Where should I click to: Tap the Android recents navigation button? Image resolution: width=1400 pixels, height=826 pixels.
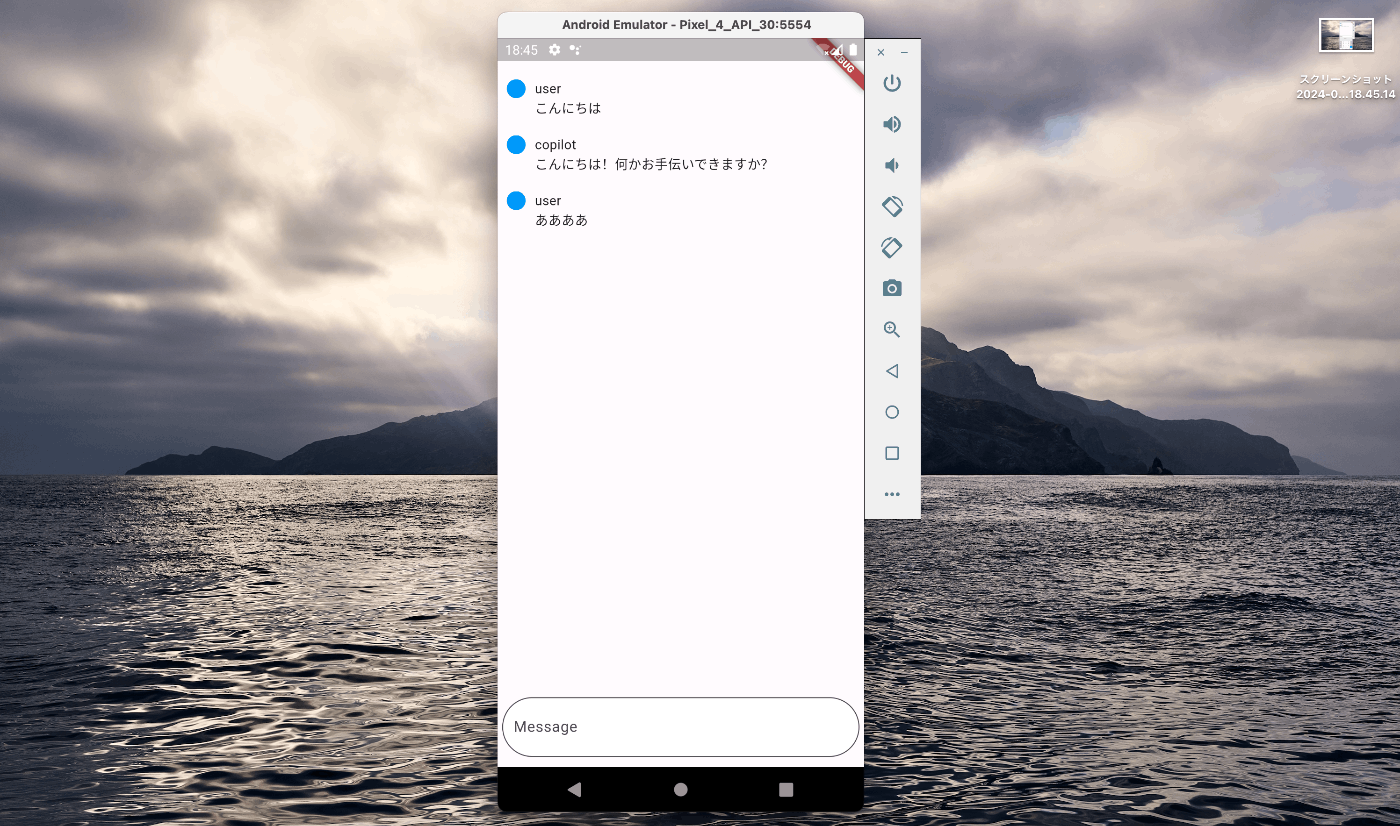click(x=786, y=789)
